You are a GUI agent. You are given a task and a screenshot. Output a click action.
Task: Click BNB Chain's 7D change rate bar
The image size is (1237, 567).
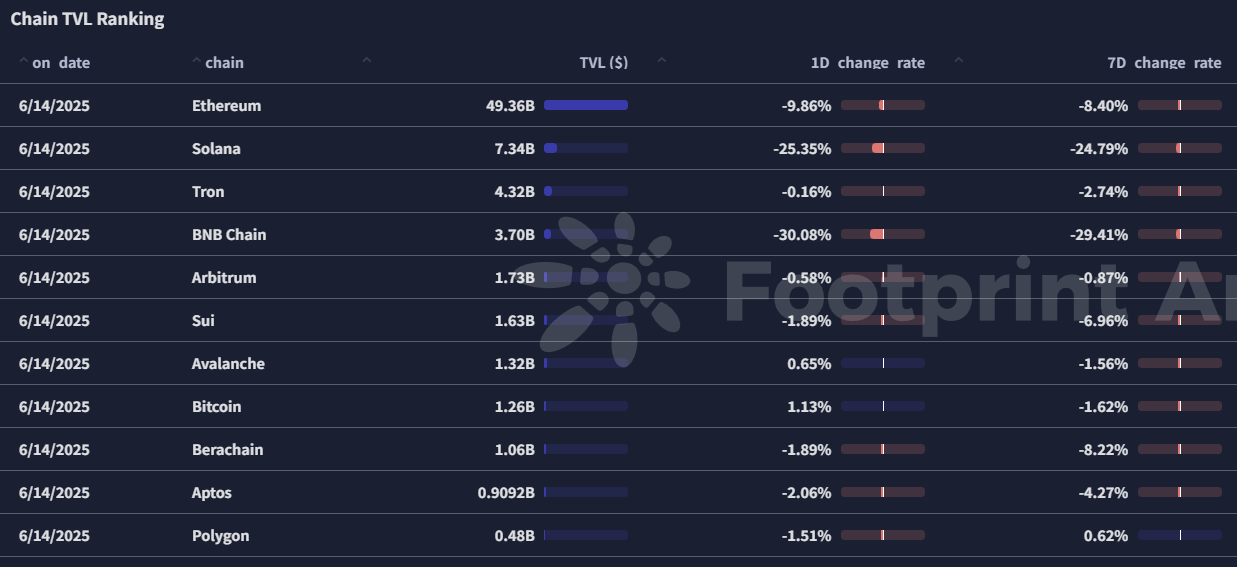pos(1180,234)
